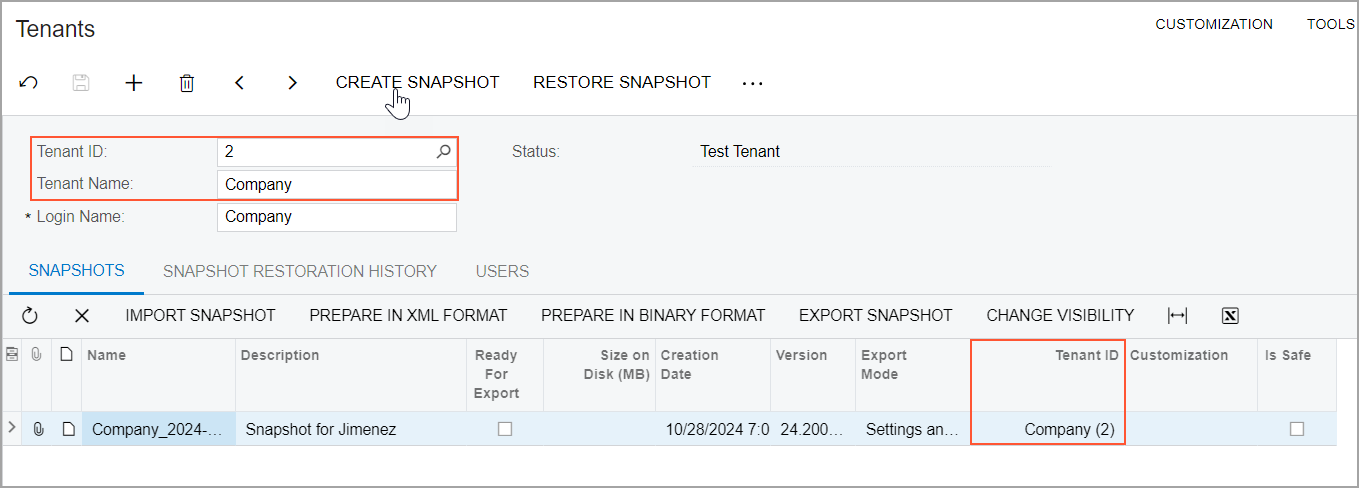Open the Customization menu
The image size is (1359, 488).
click(x=1214, y=24)
